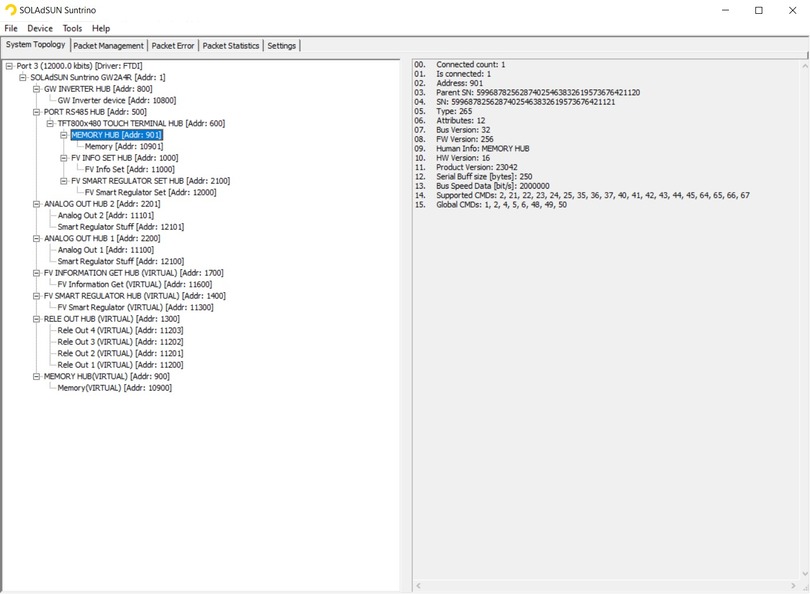
Task: Collapse the Port 3 root node
Action: click(x=9, y=66)
